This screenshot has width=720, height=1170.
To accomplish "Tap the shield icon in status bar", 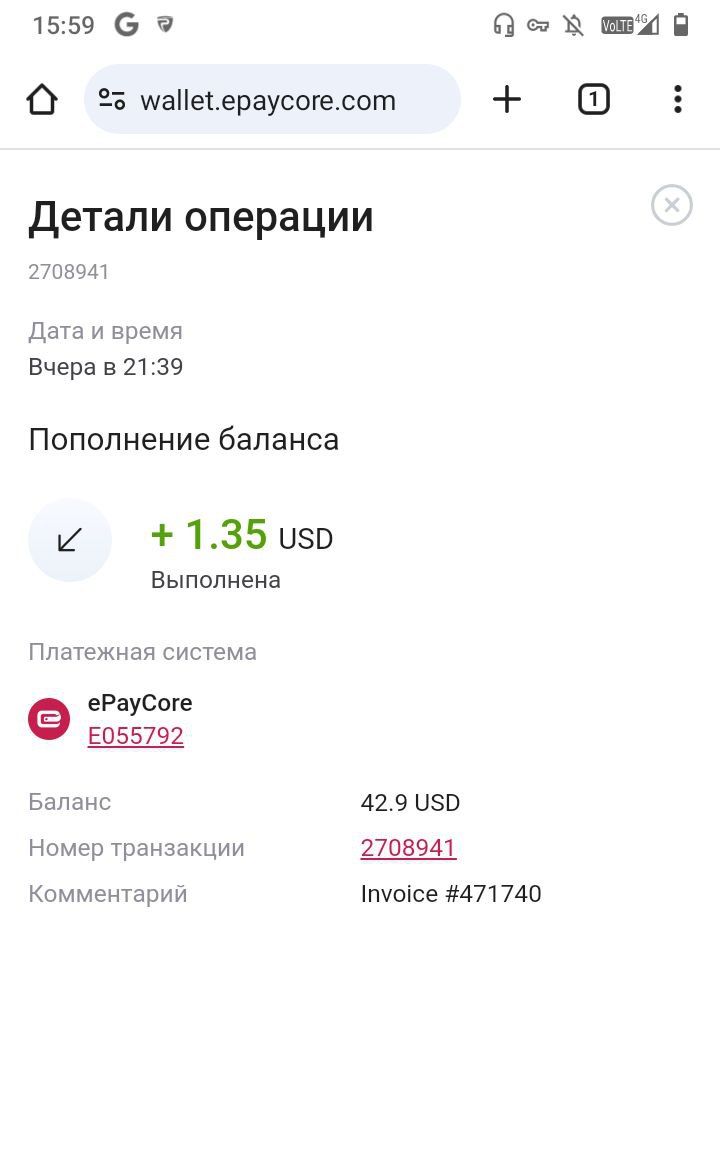I will tap(165, 25).
